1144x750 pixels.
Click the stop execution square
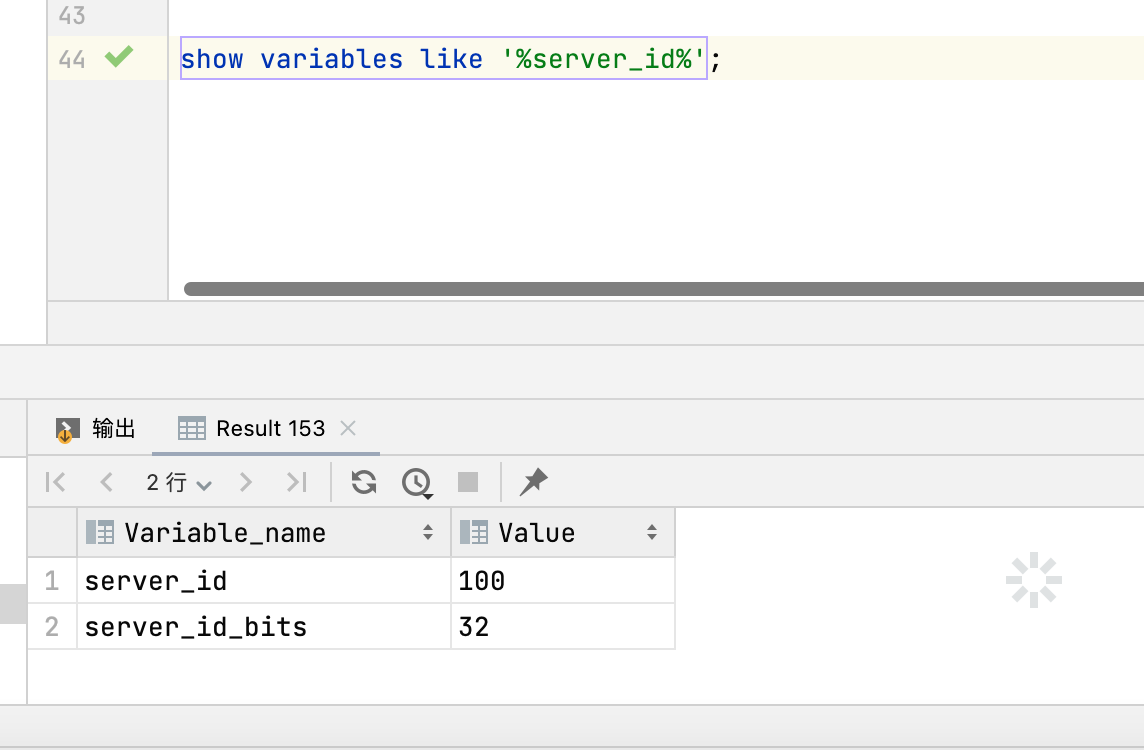[x=468, y=483]
